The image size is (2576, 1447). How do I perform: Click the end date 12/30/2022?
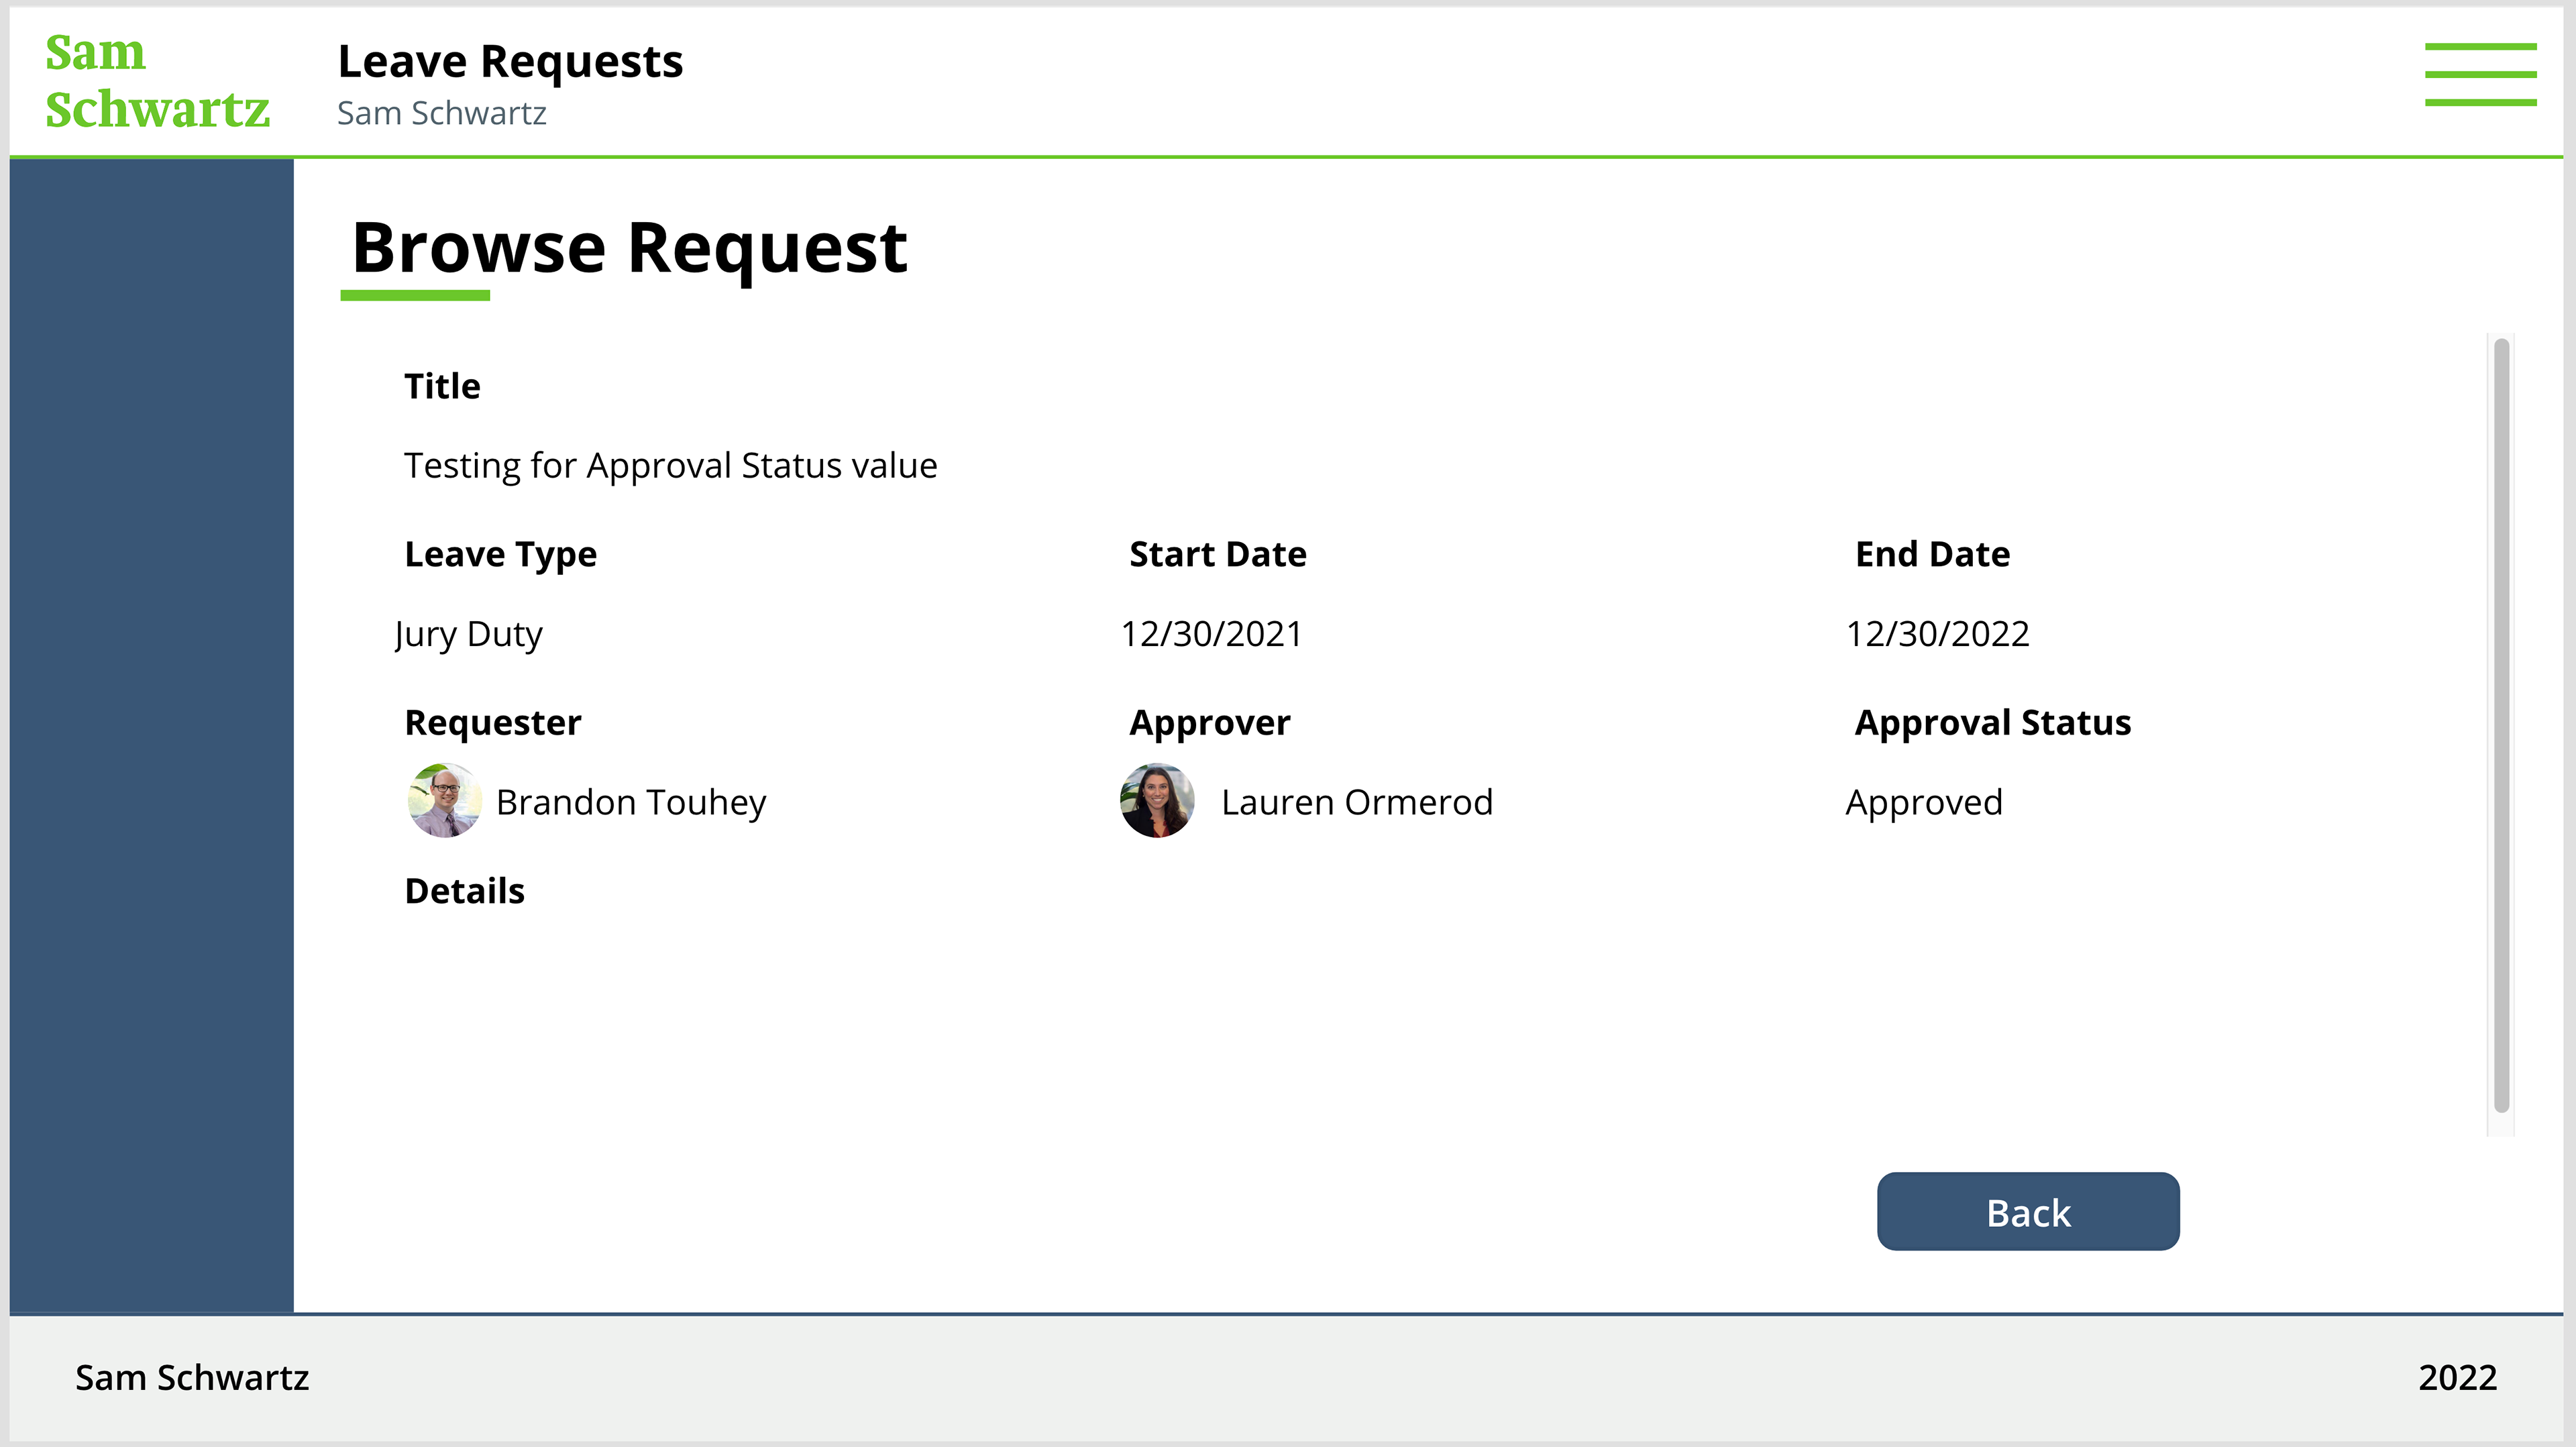click(1937, 634)
